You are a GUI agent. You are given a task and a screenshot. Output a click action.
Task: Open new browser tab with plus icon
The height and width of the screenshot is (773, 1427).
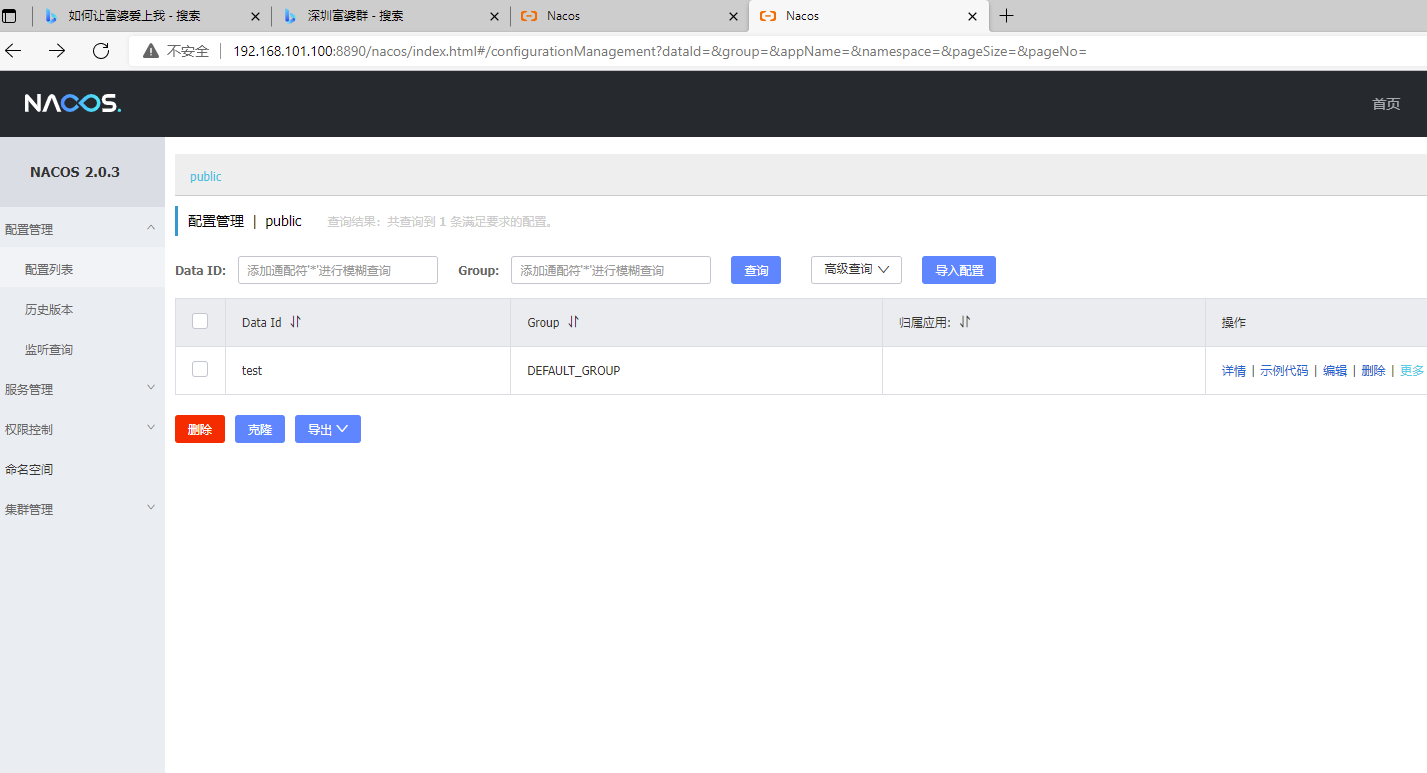point(1006,16)
